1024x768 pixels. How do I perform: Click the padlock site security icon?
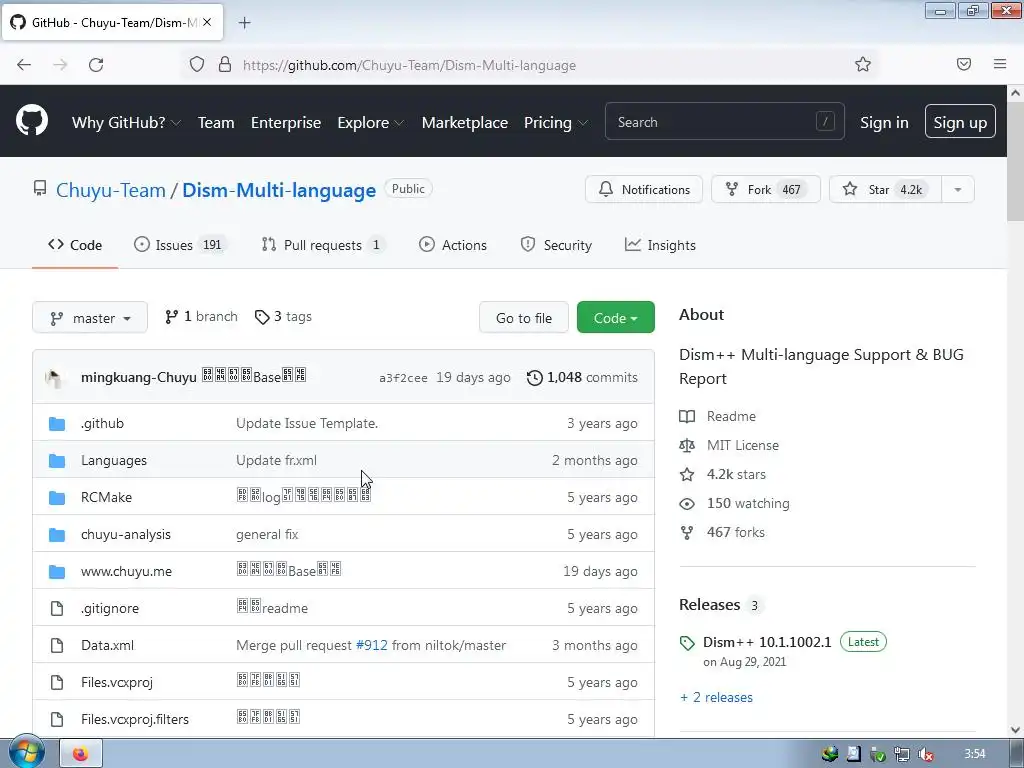point(225,64)
